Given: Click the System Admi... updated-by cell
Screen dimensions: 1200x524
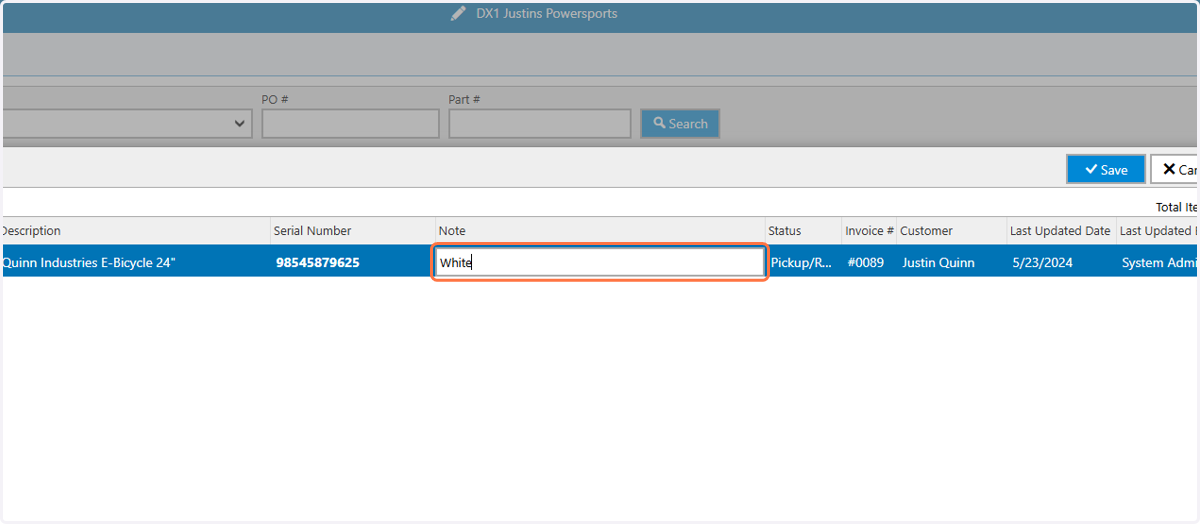Looking at the screenshot, I should tap(1158, 262).
